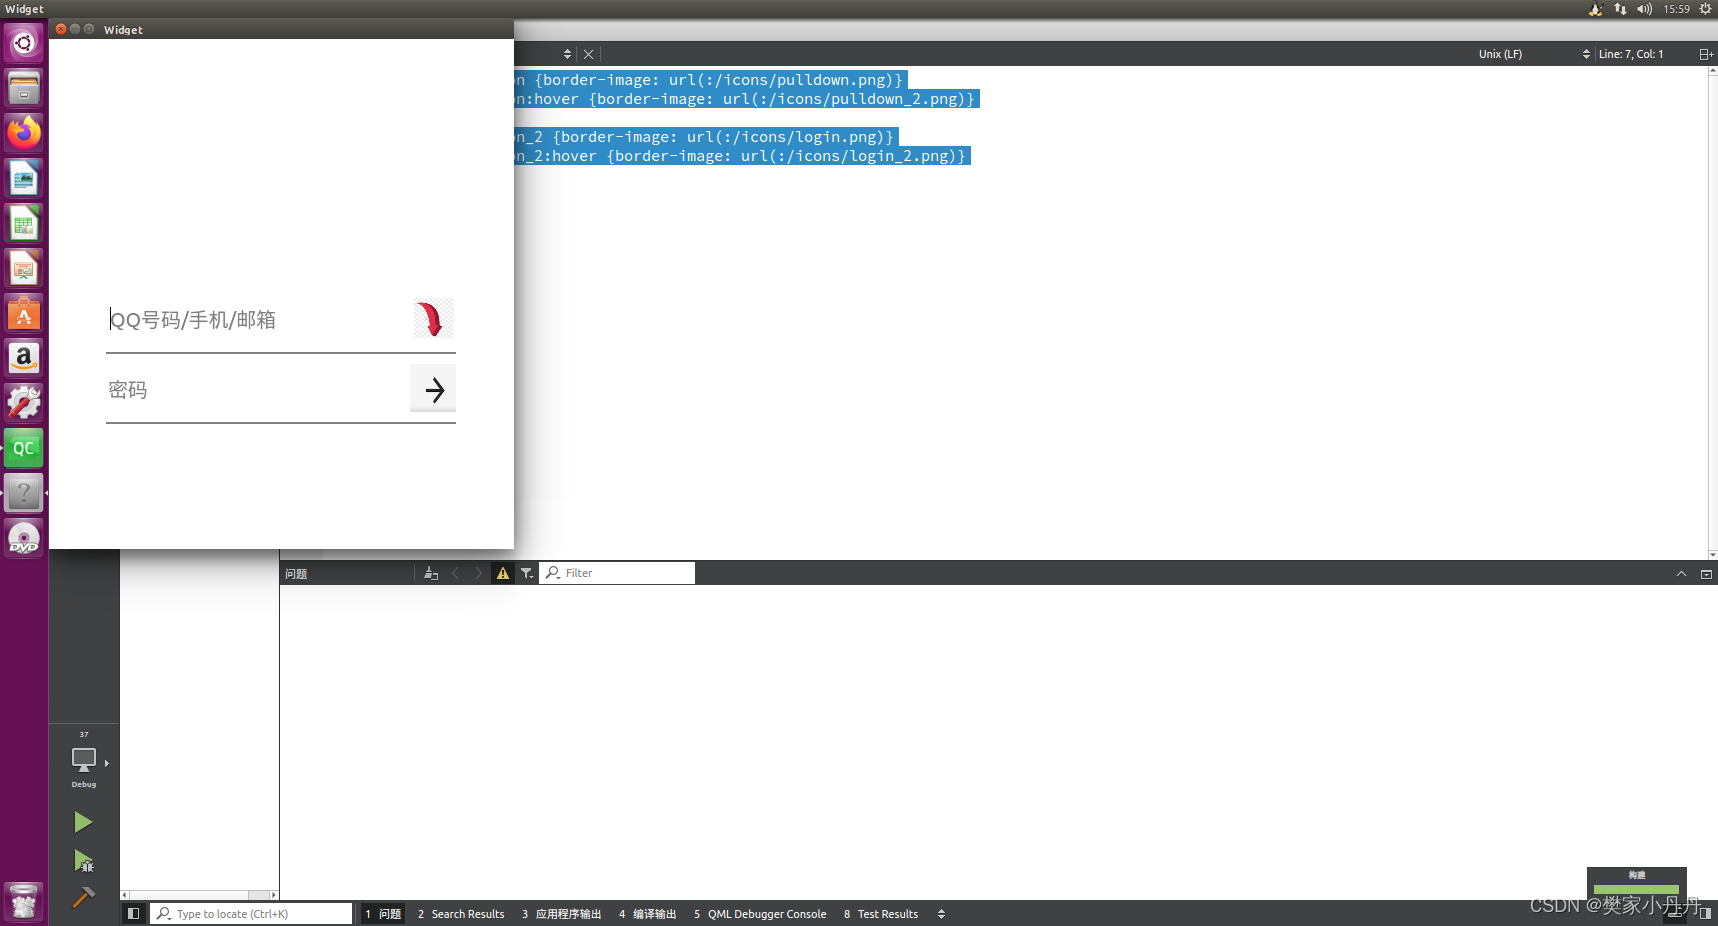Clear issues using the broom icon
The height and width of the screenshot is (926, 1718).
point(430,572)
